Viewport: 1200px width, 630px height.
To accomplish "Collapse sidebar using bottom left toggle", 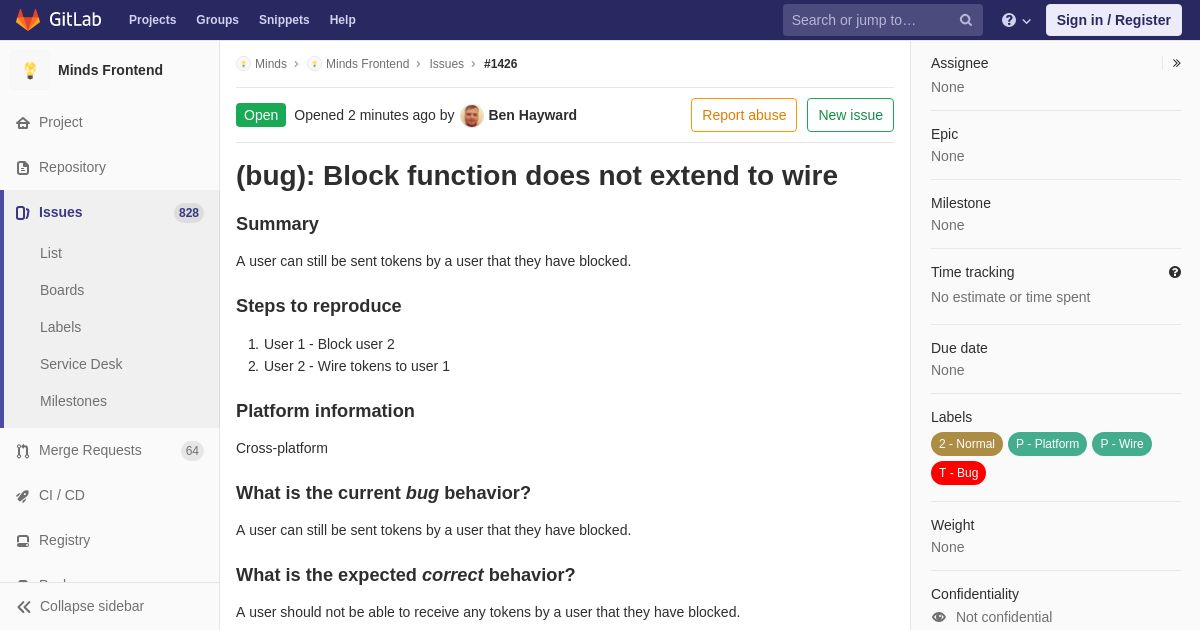I will 80,606.
